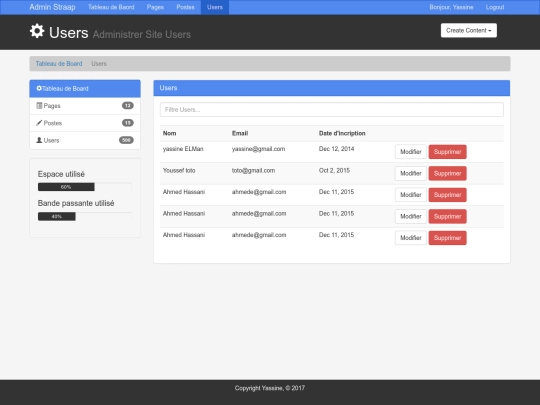540x405 pixels.
Task: Click the gear icon beside Users heading
Action: pyautogui.click(x=37, y=31)
